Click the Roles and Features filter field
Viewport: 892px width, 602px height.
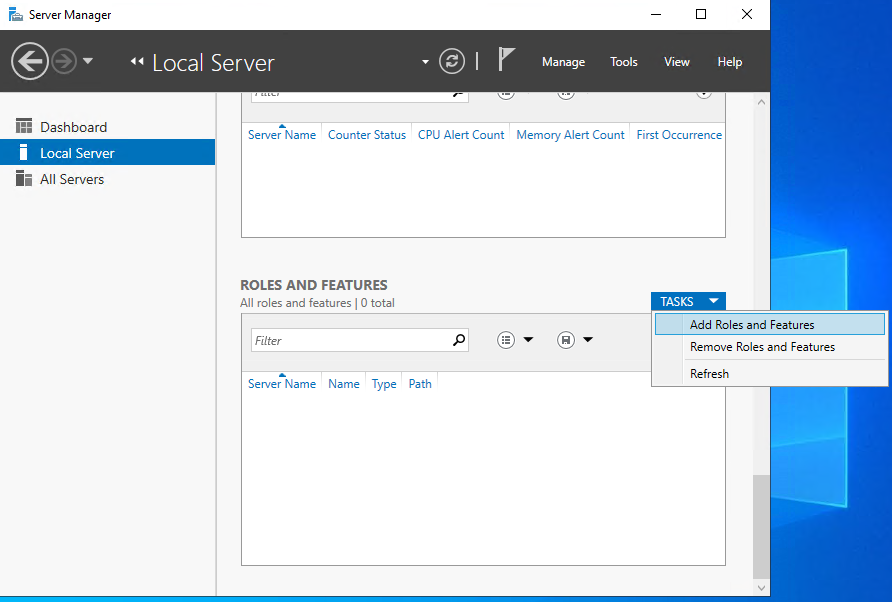[x=350, y=341]
